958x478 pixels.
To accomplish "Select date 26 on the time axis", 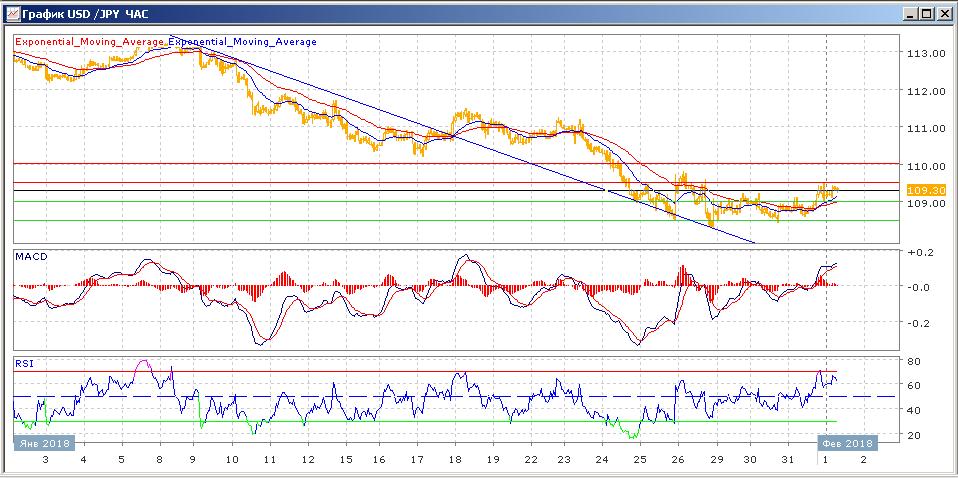I will coord(677,459).
